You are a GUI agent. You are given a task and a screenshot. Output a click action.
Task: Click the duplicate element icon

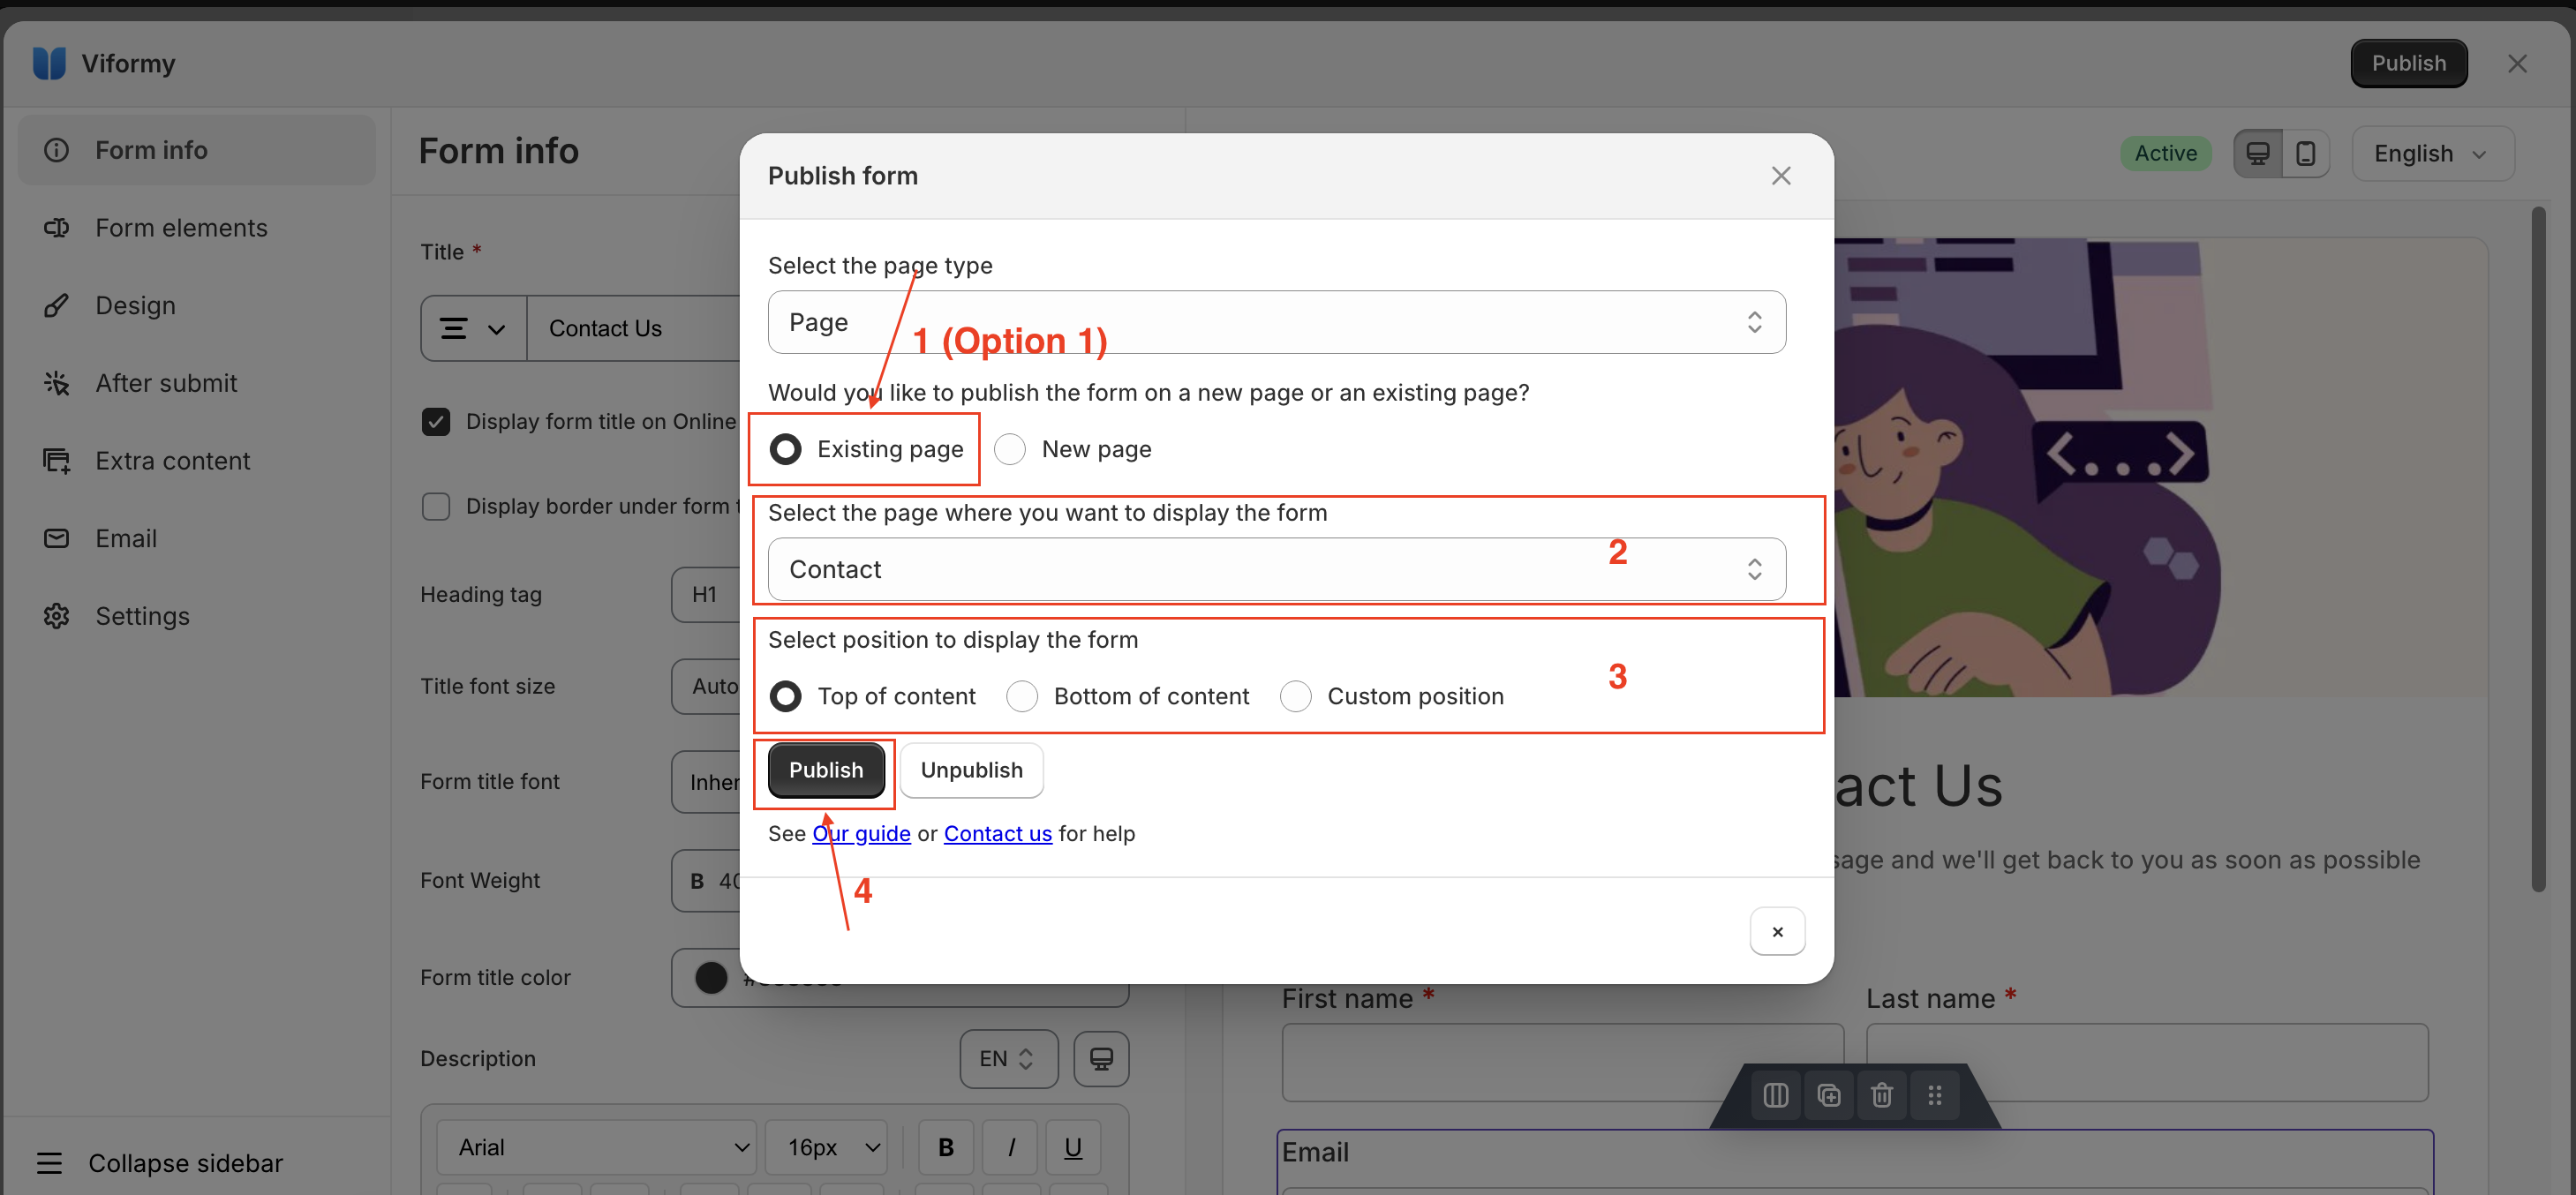point(1828,1096)
